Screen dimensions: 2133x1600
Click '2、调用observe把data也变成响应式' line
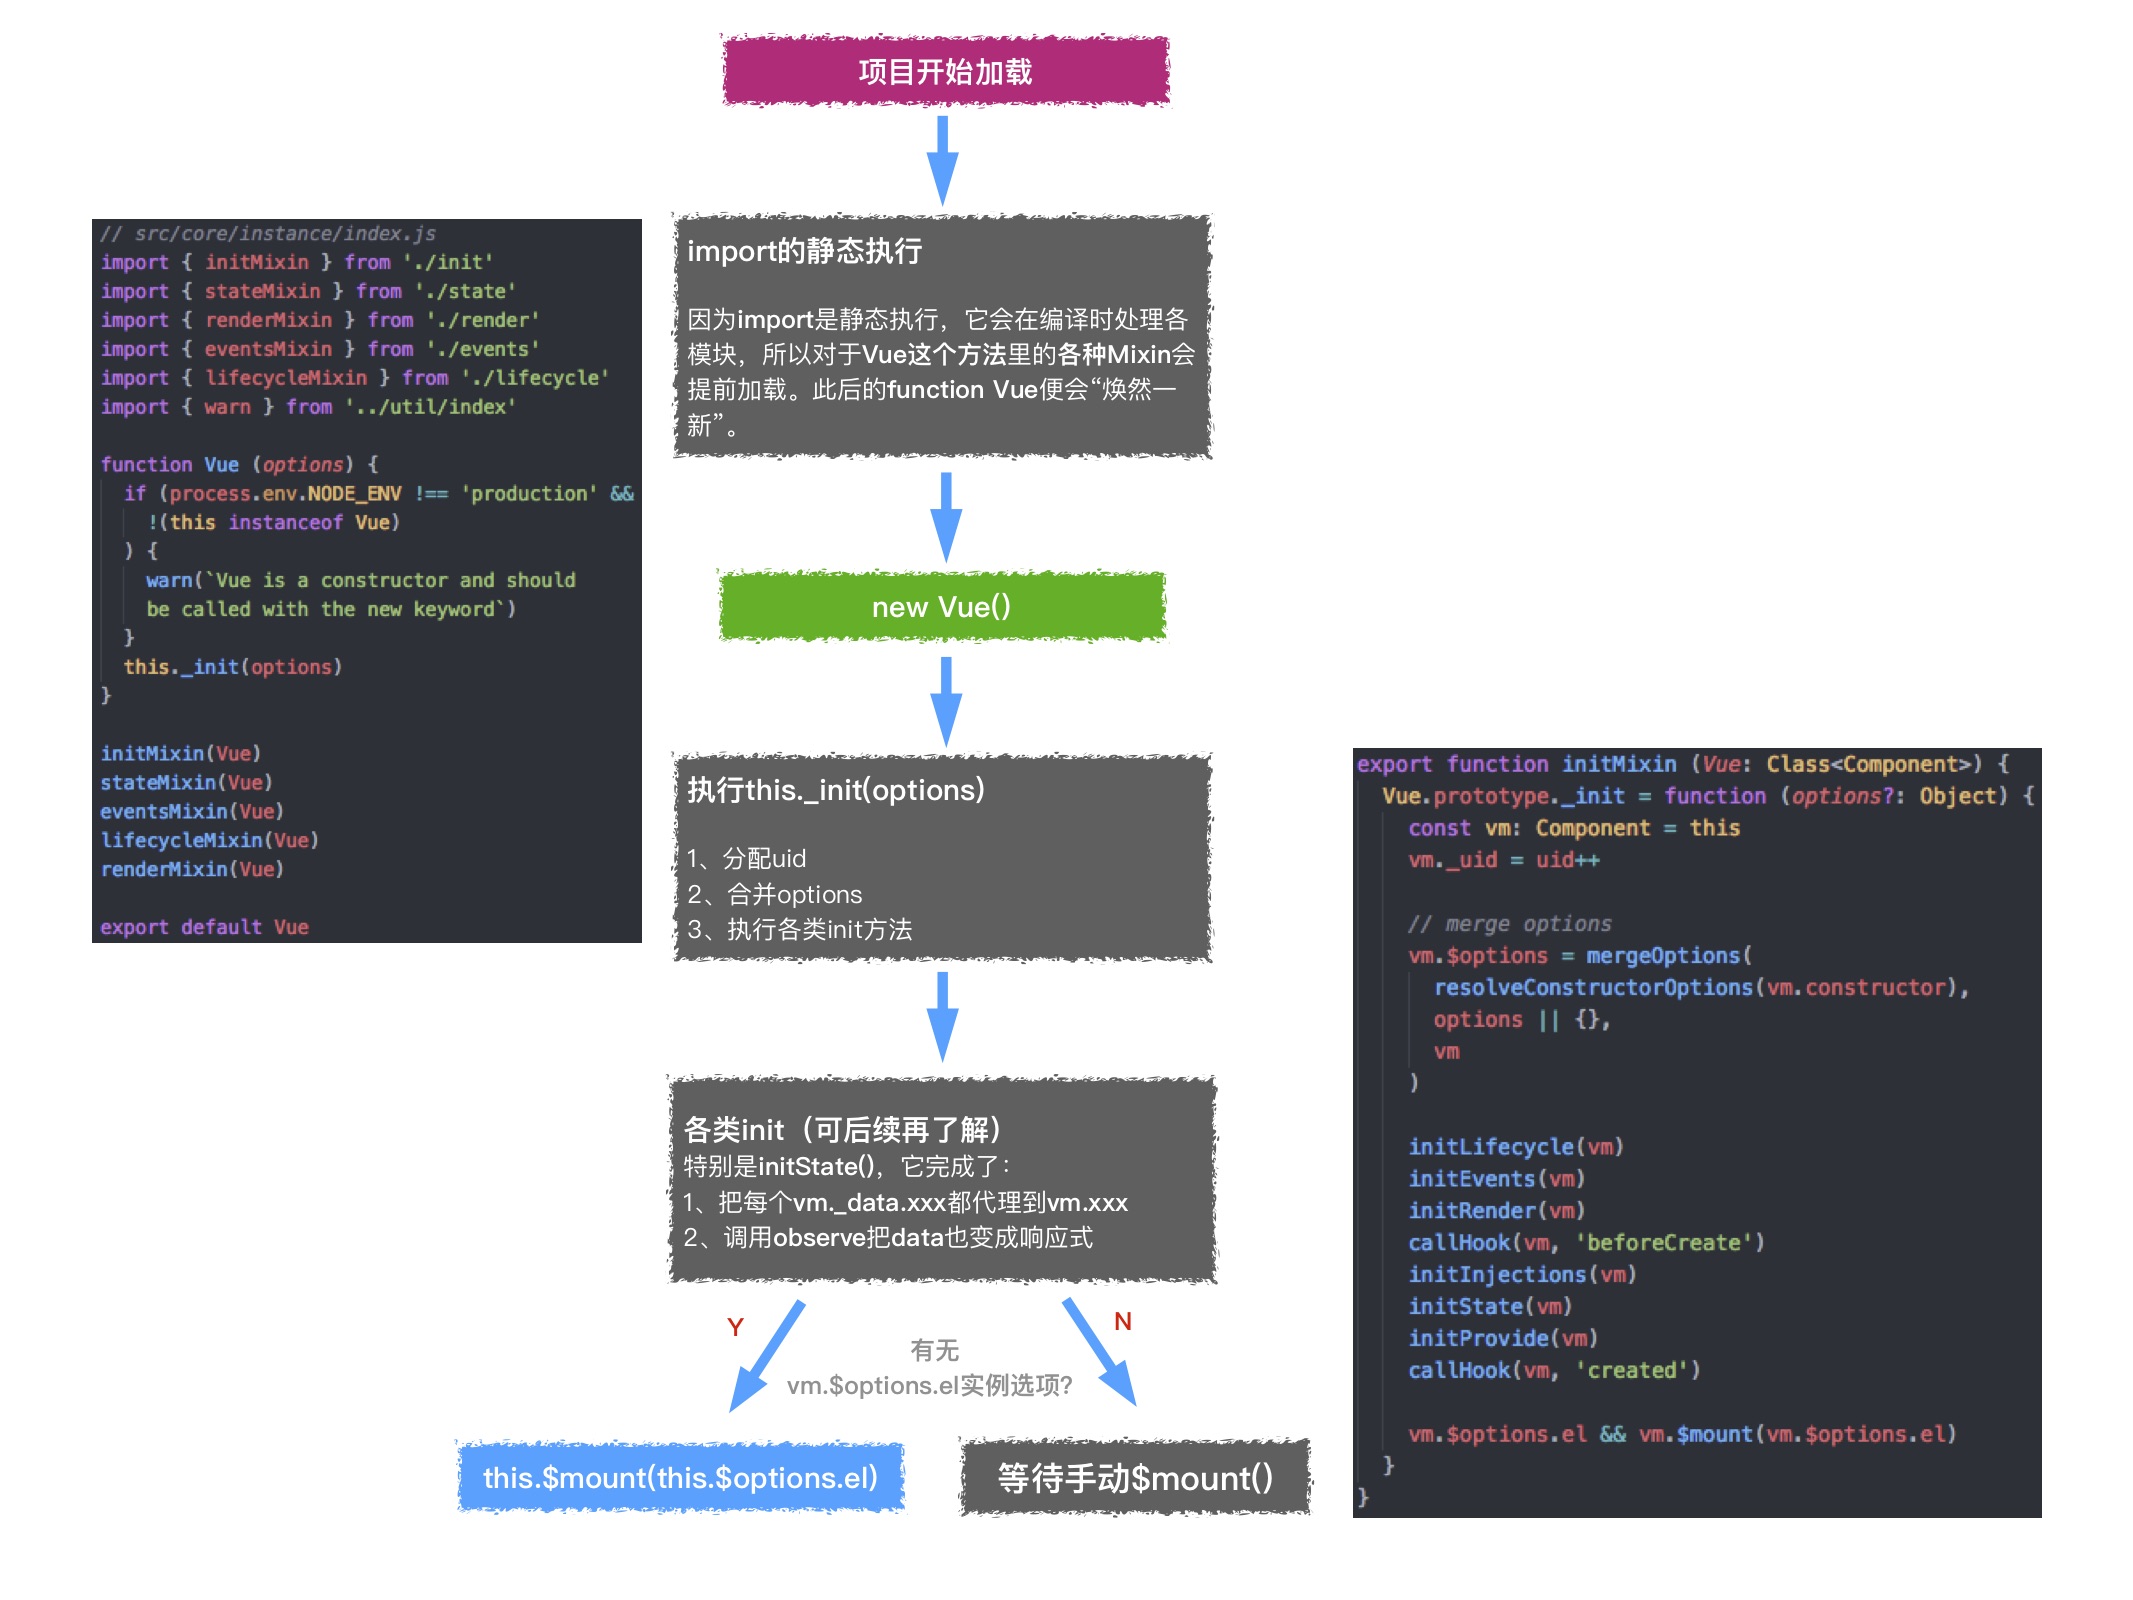(x=888, y=1237)
